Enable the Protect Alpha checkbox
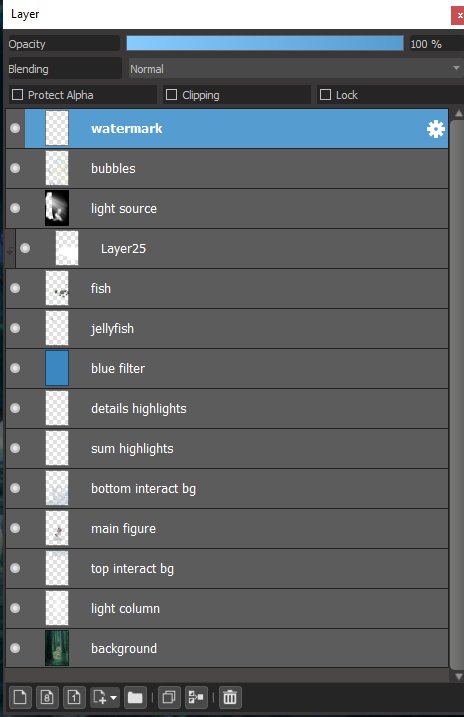 (x=17, y=95)
